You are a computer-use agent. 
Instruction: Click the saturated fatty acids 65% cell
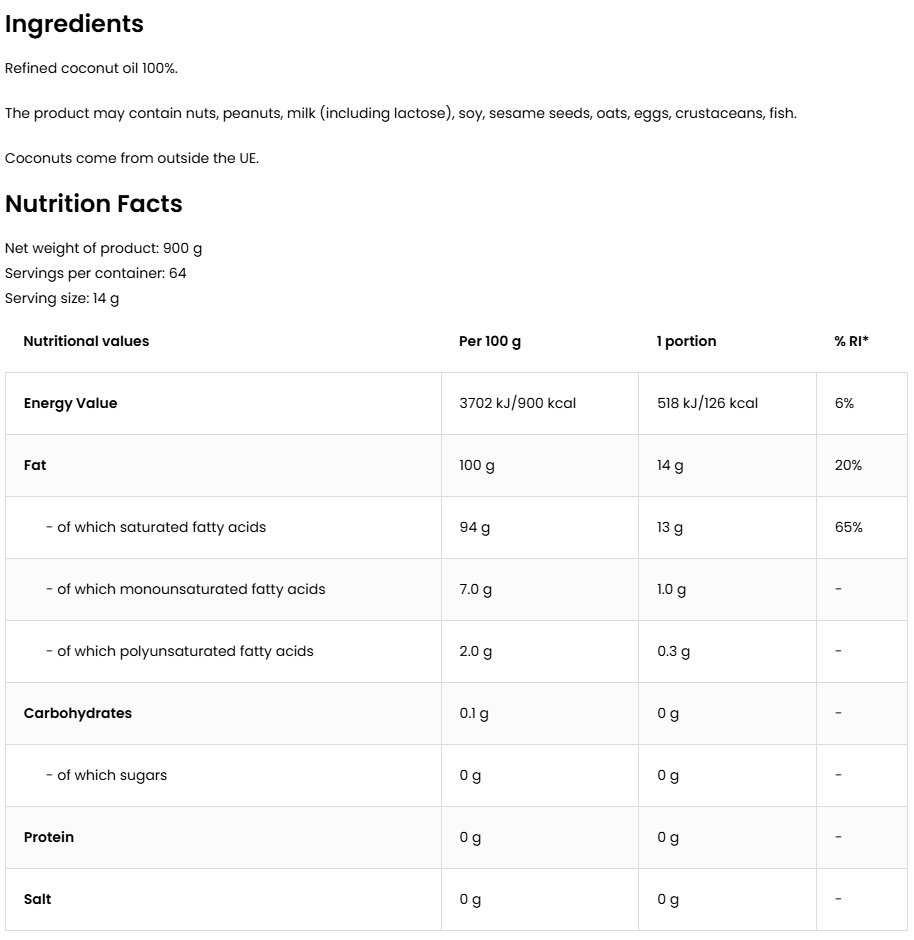click(x=849, y=527)
